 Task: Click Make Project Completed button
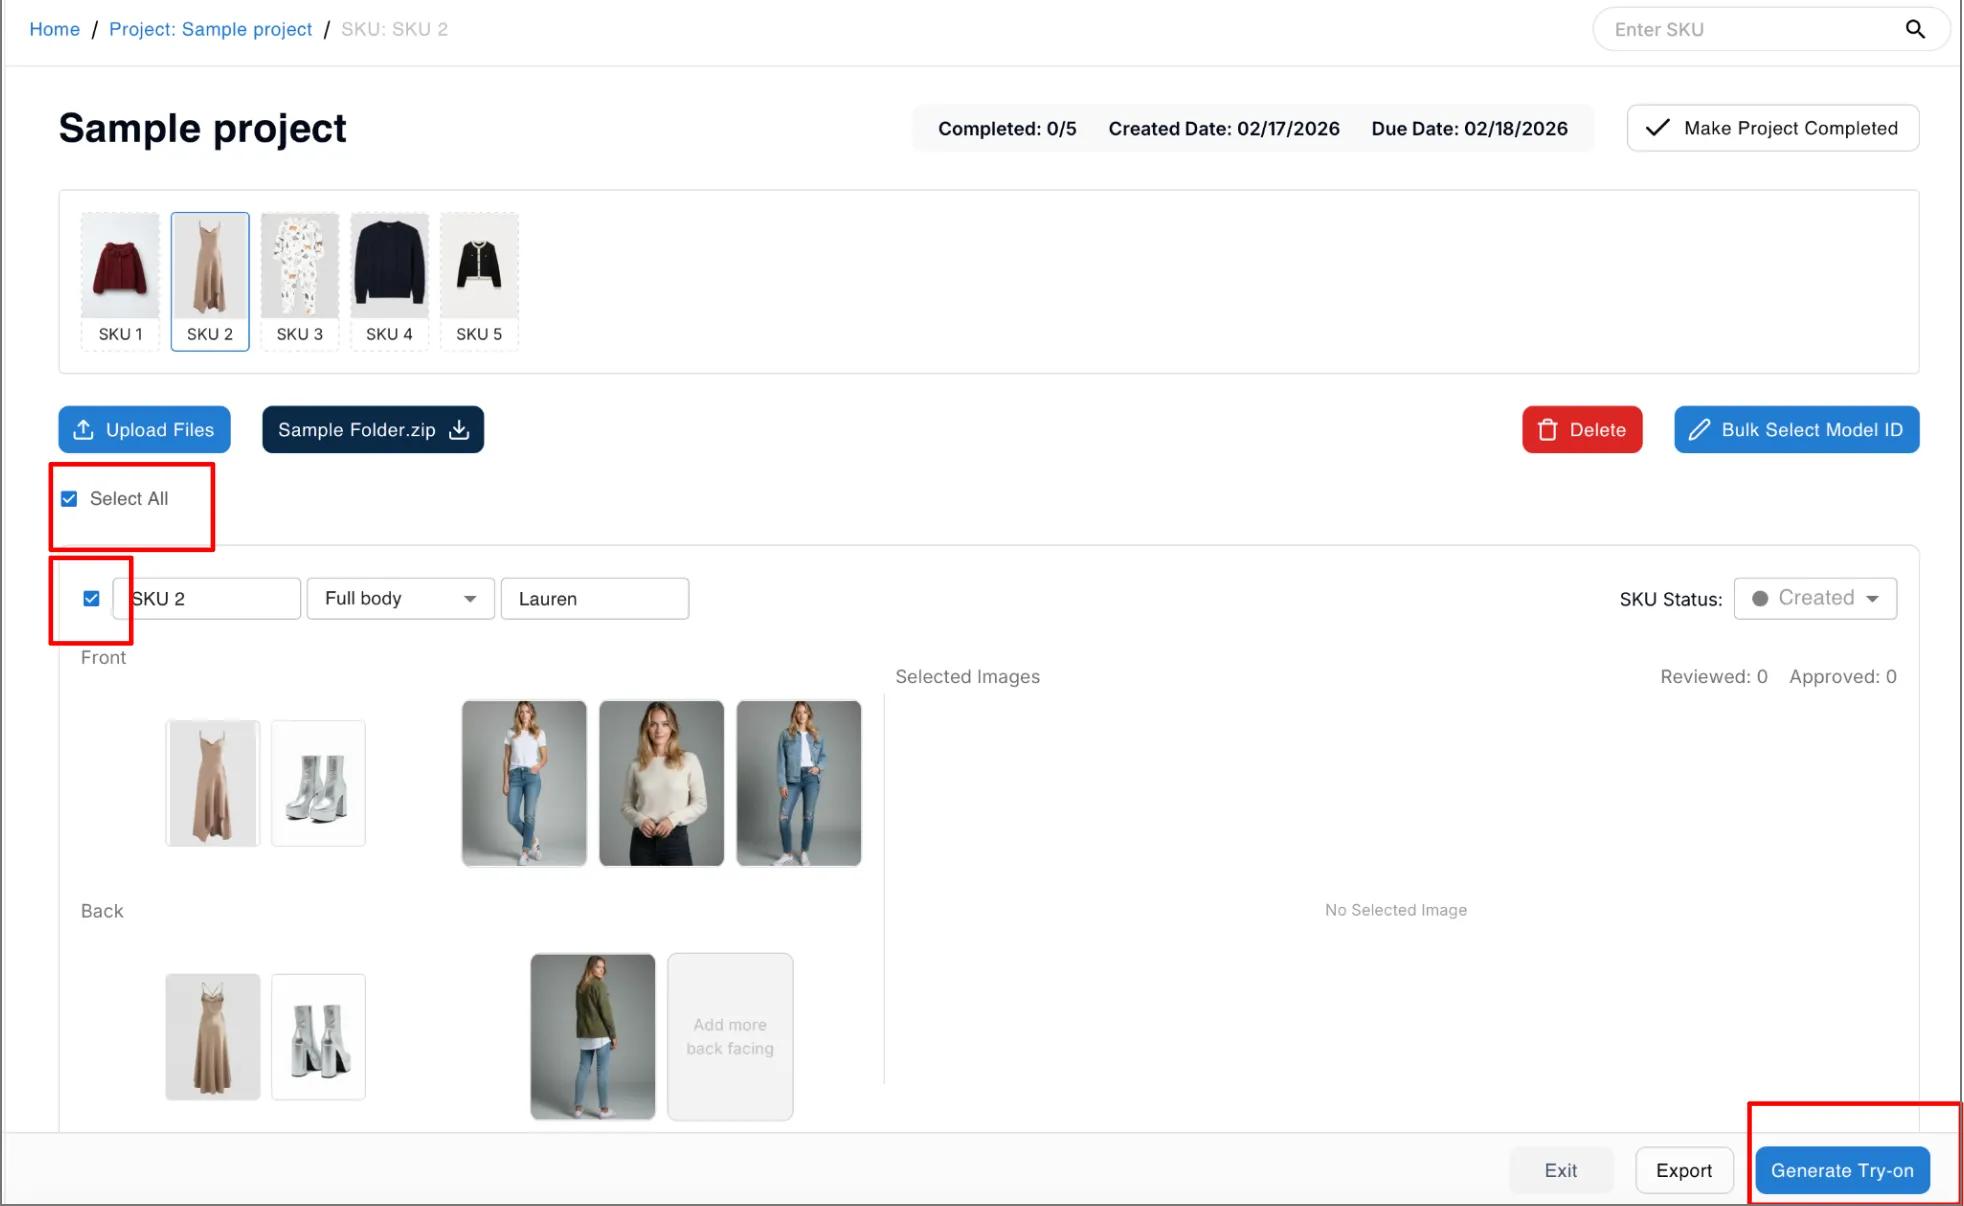pyautogui.click(x=1772, y=128)
